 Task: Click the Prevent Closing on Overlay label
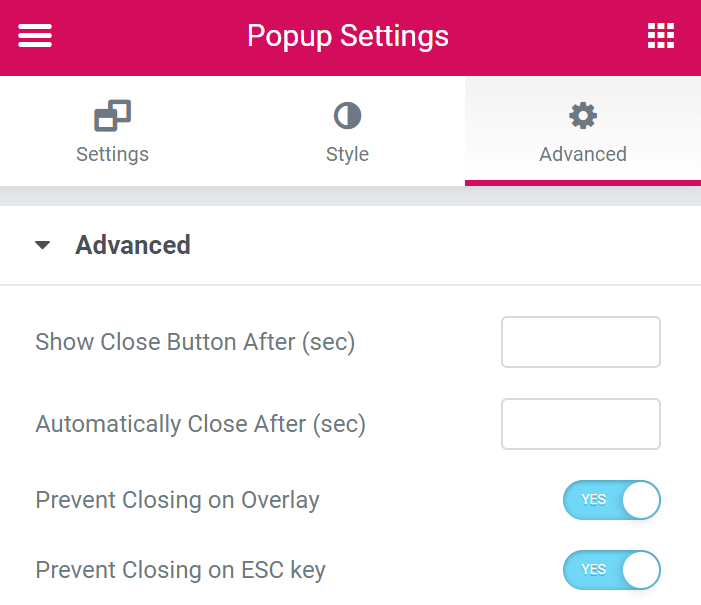pyautogui.click(x=177, y=500)
